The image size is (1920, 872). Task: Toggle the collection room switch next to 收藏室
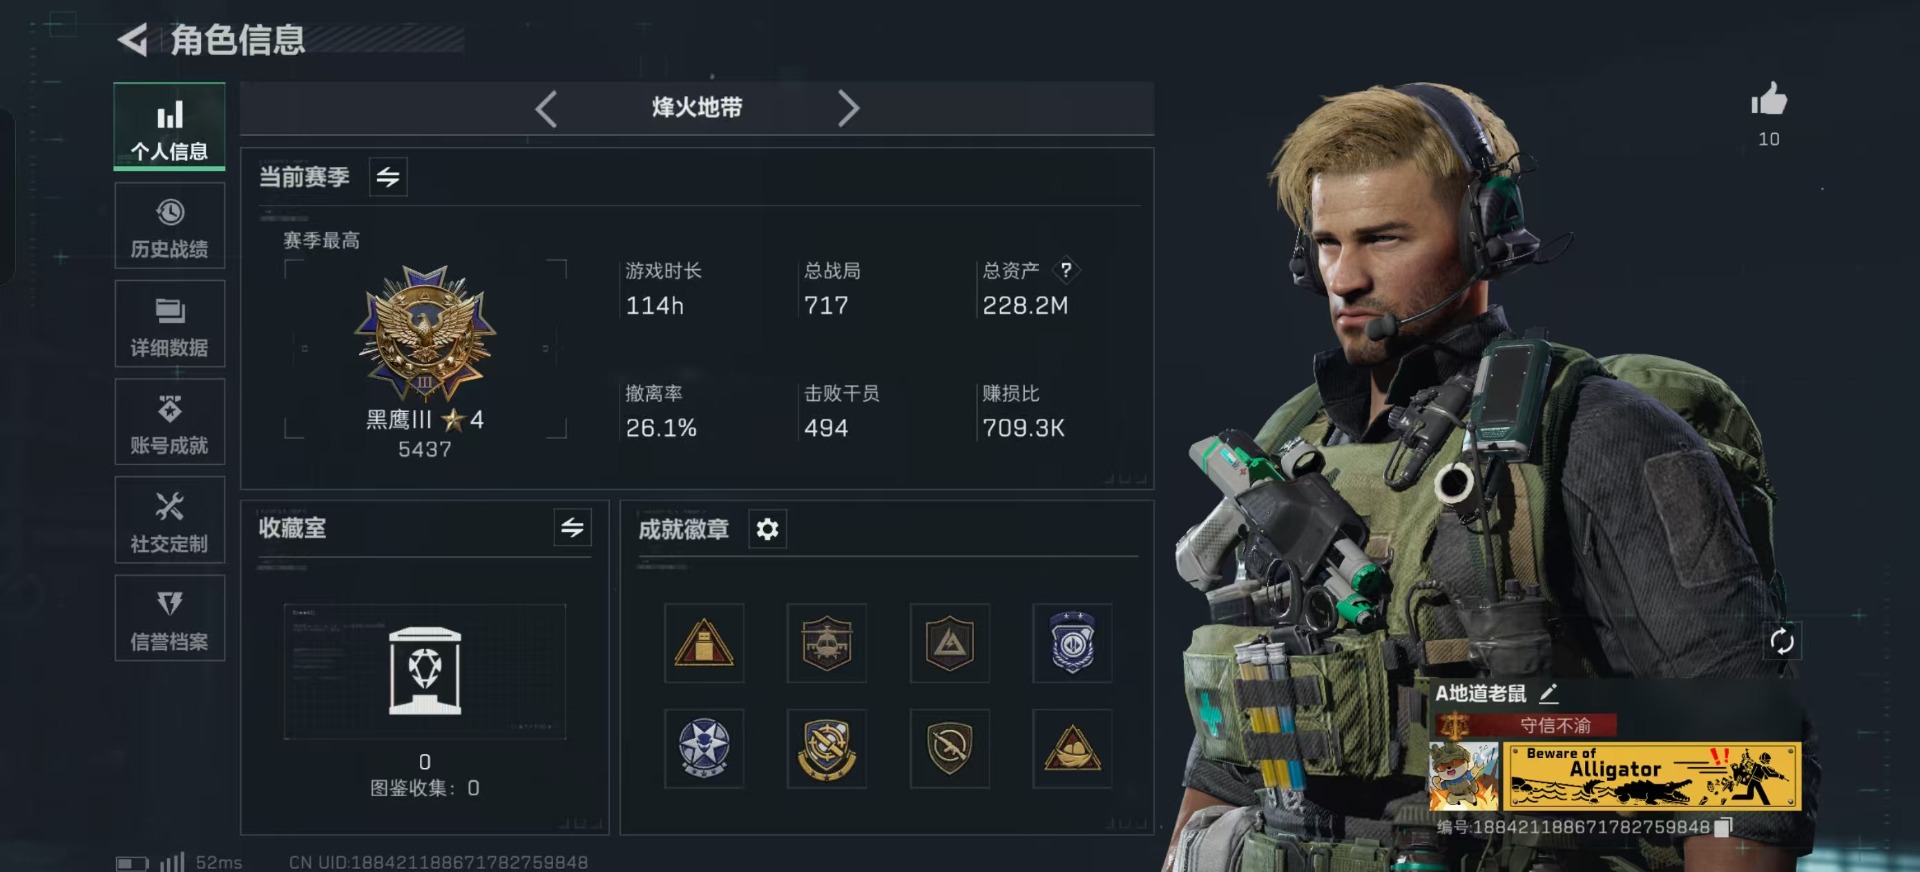pos(572,527)
